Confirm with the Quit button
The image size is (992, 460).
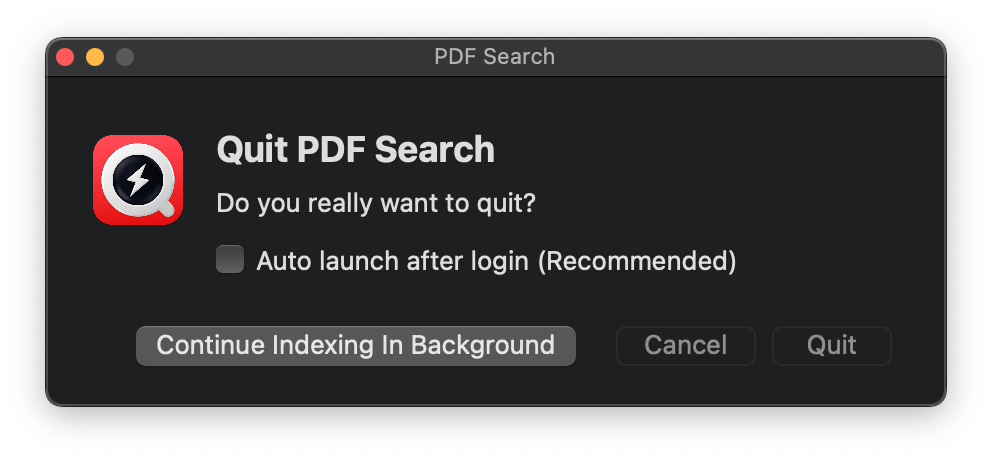pyautogui.click(x=832, y=345)
